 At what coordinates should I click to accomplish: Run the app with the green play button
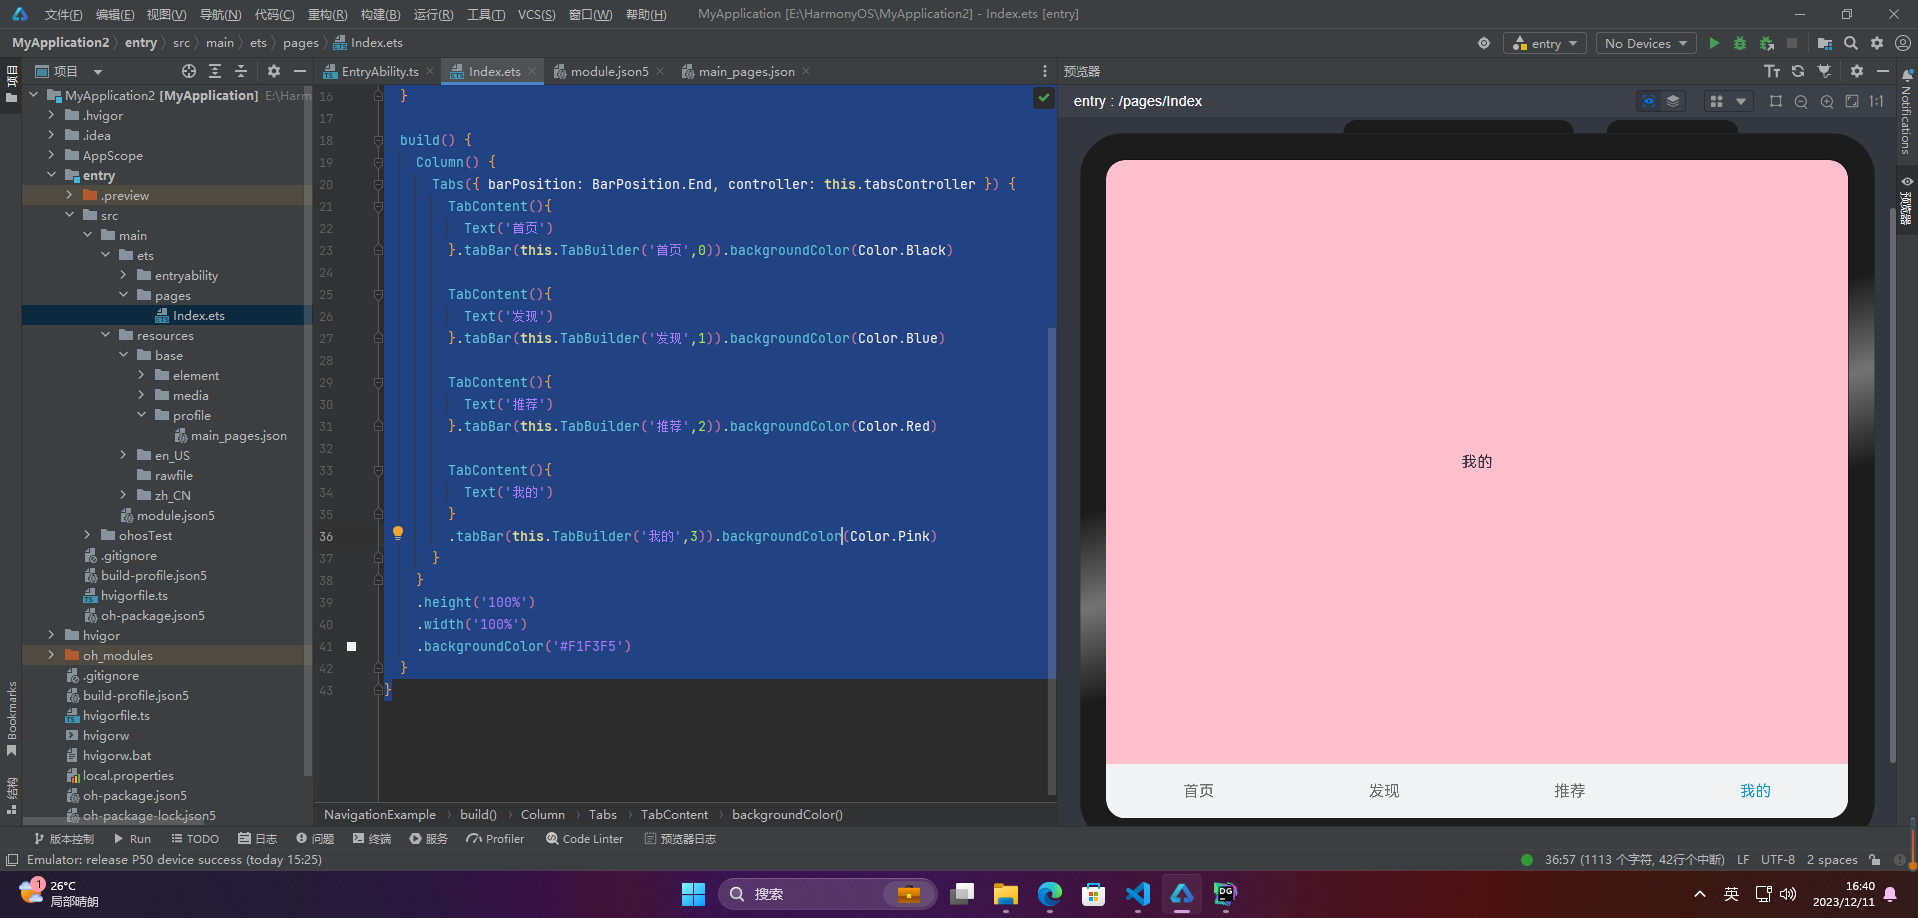click(1714, 43)
